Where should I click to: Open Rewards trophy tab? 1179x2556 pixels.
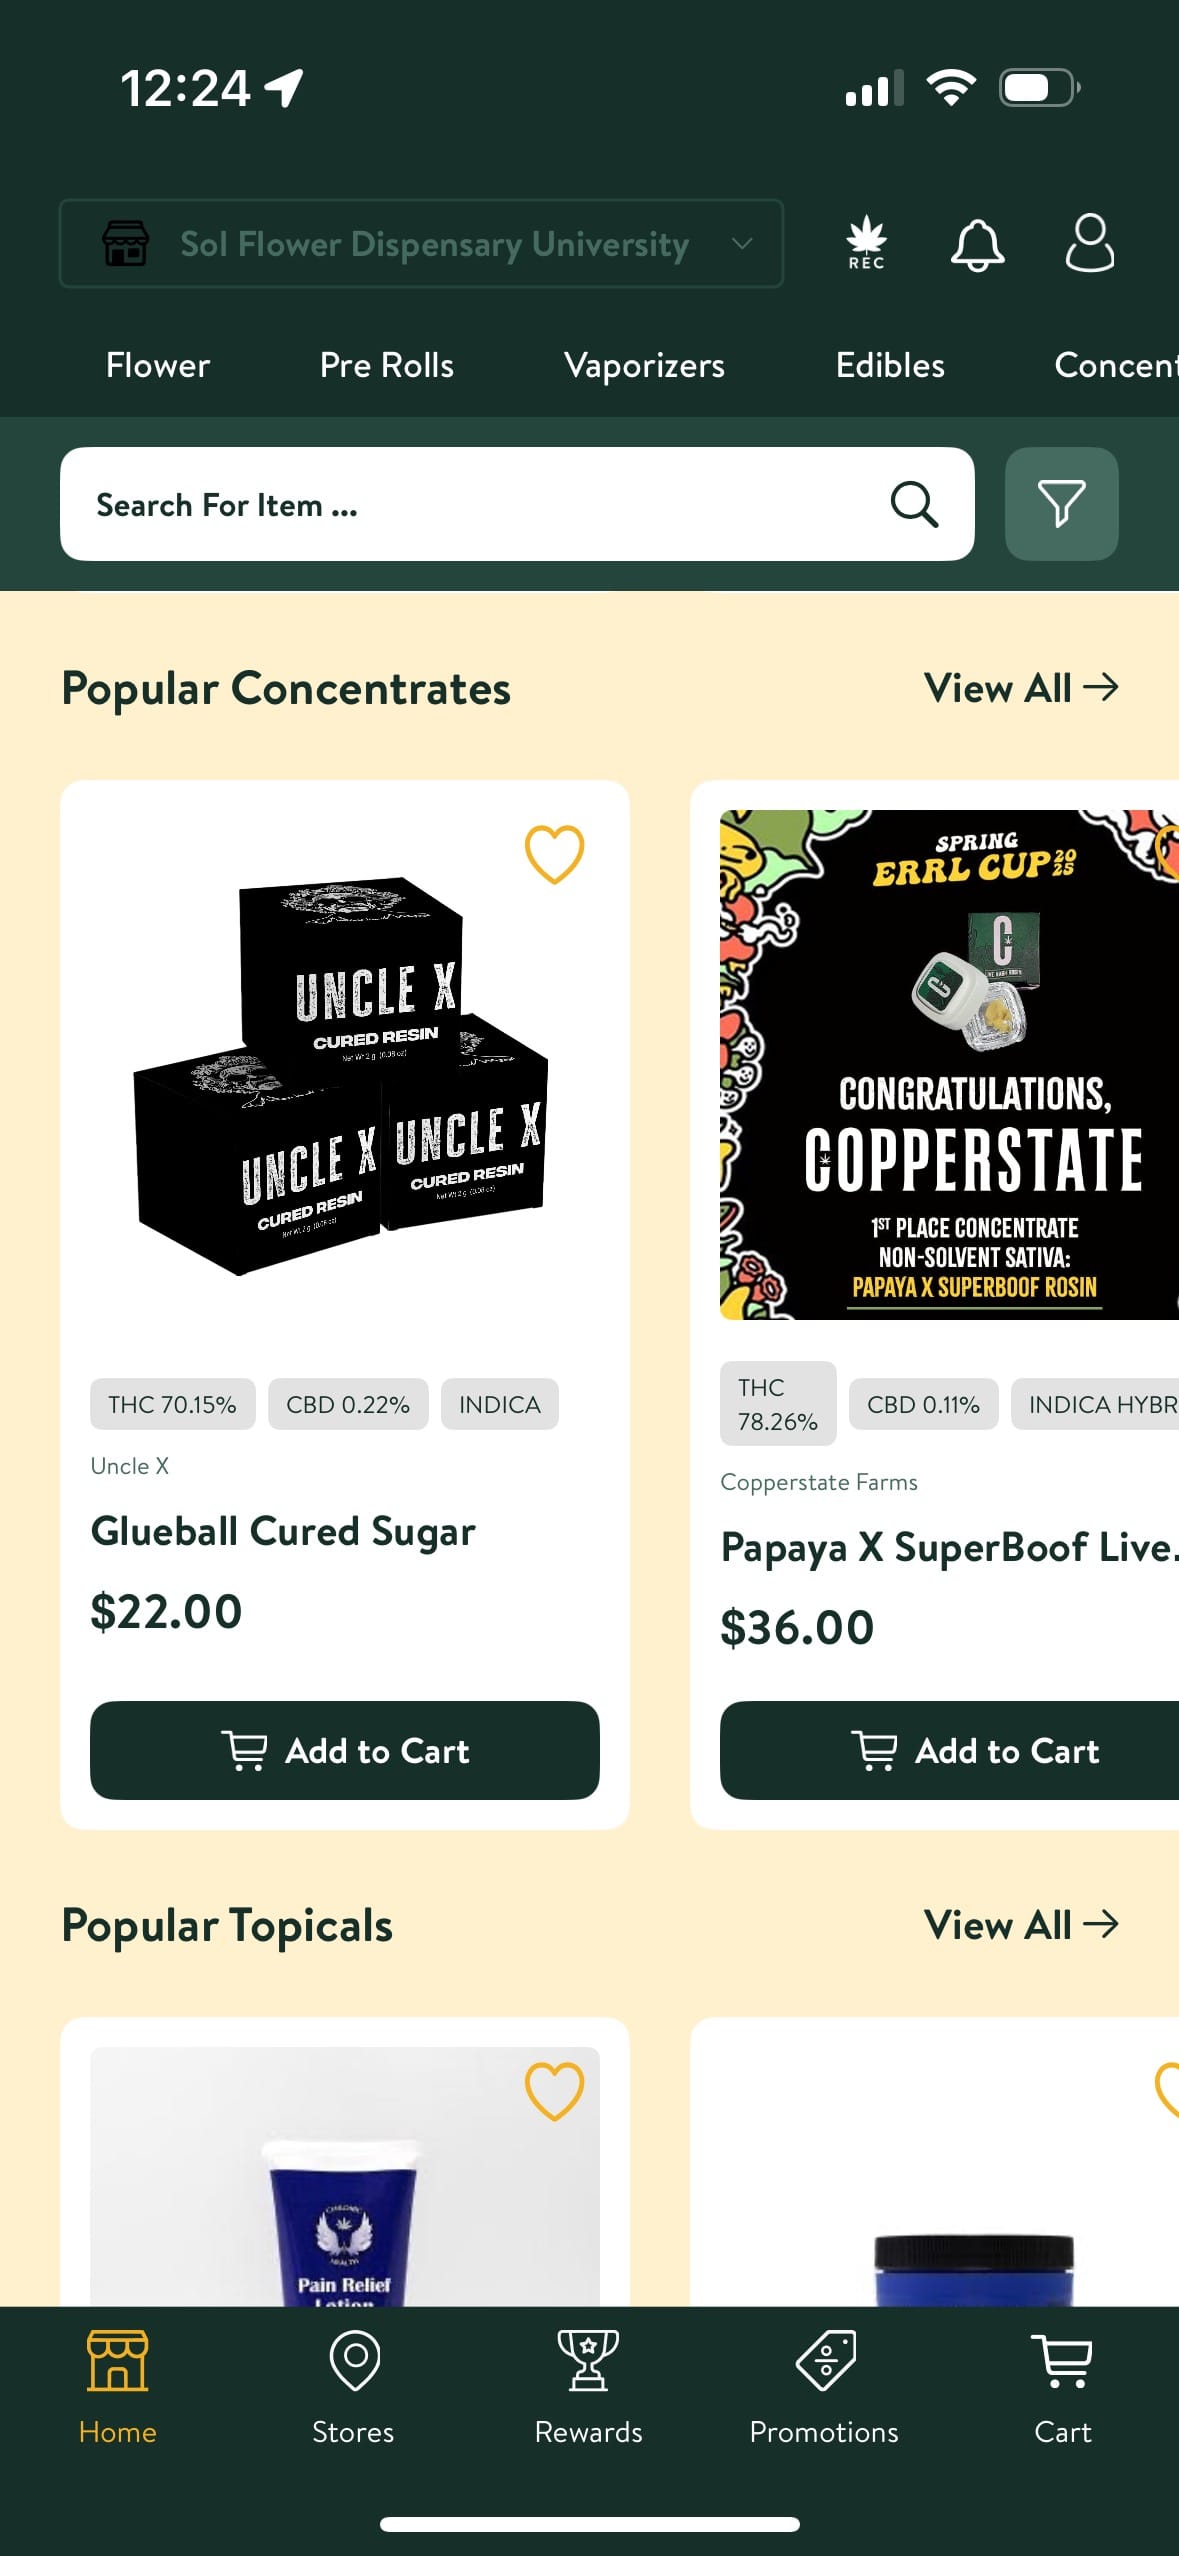click(588, 2387)
